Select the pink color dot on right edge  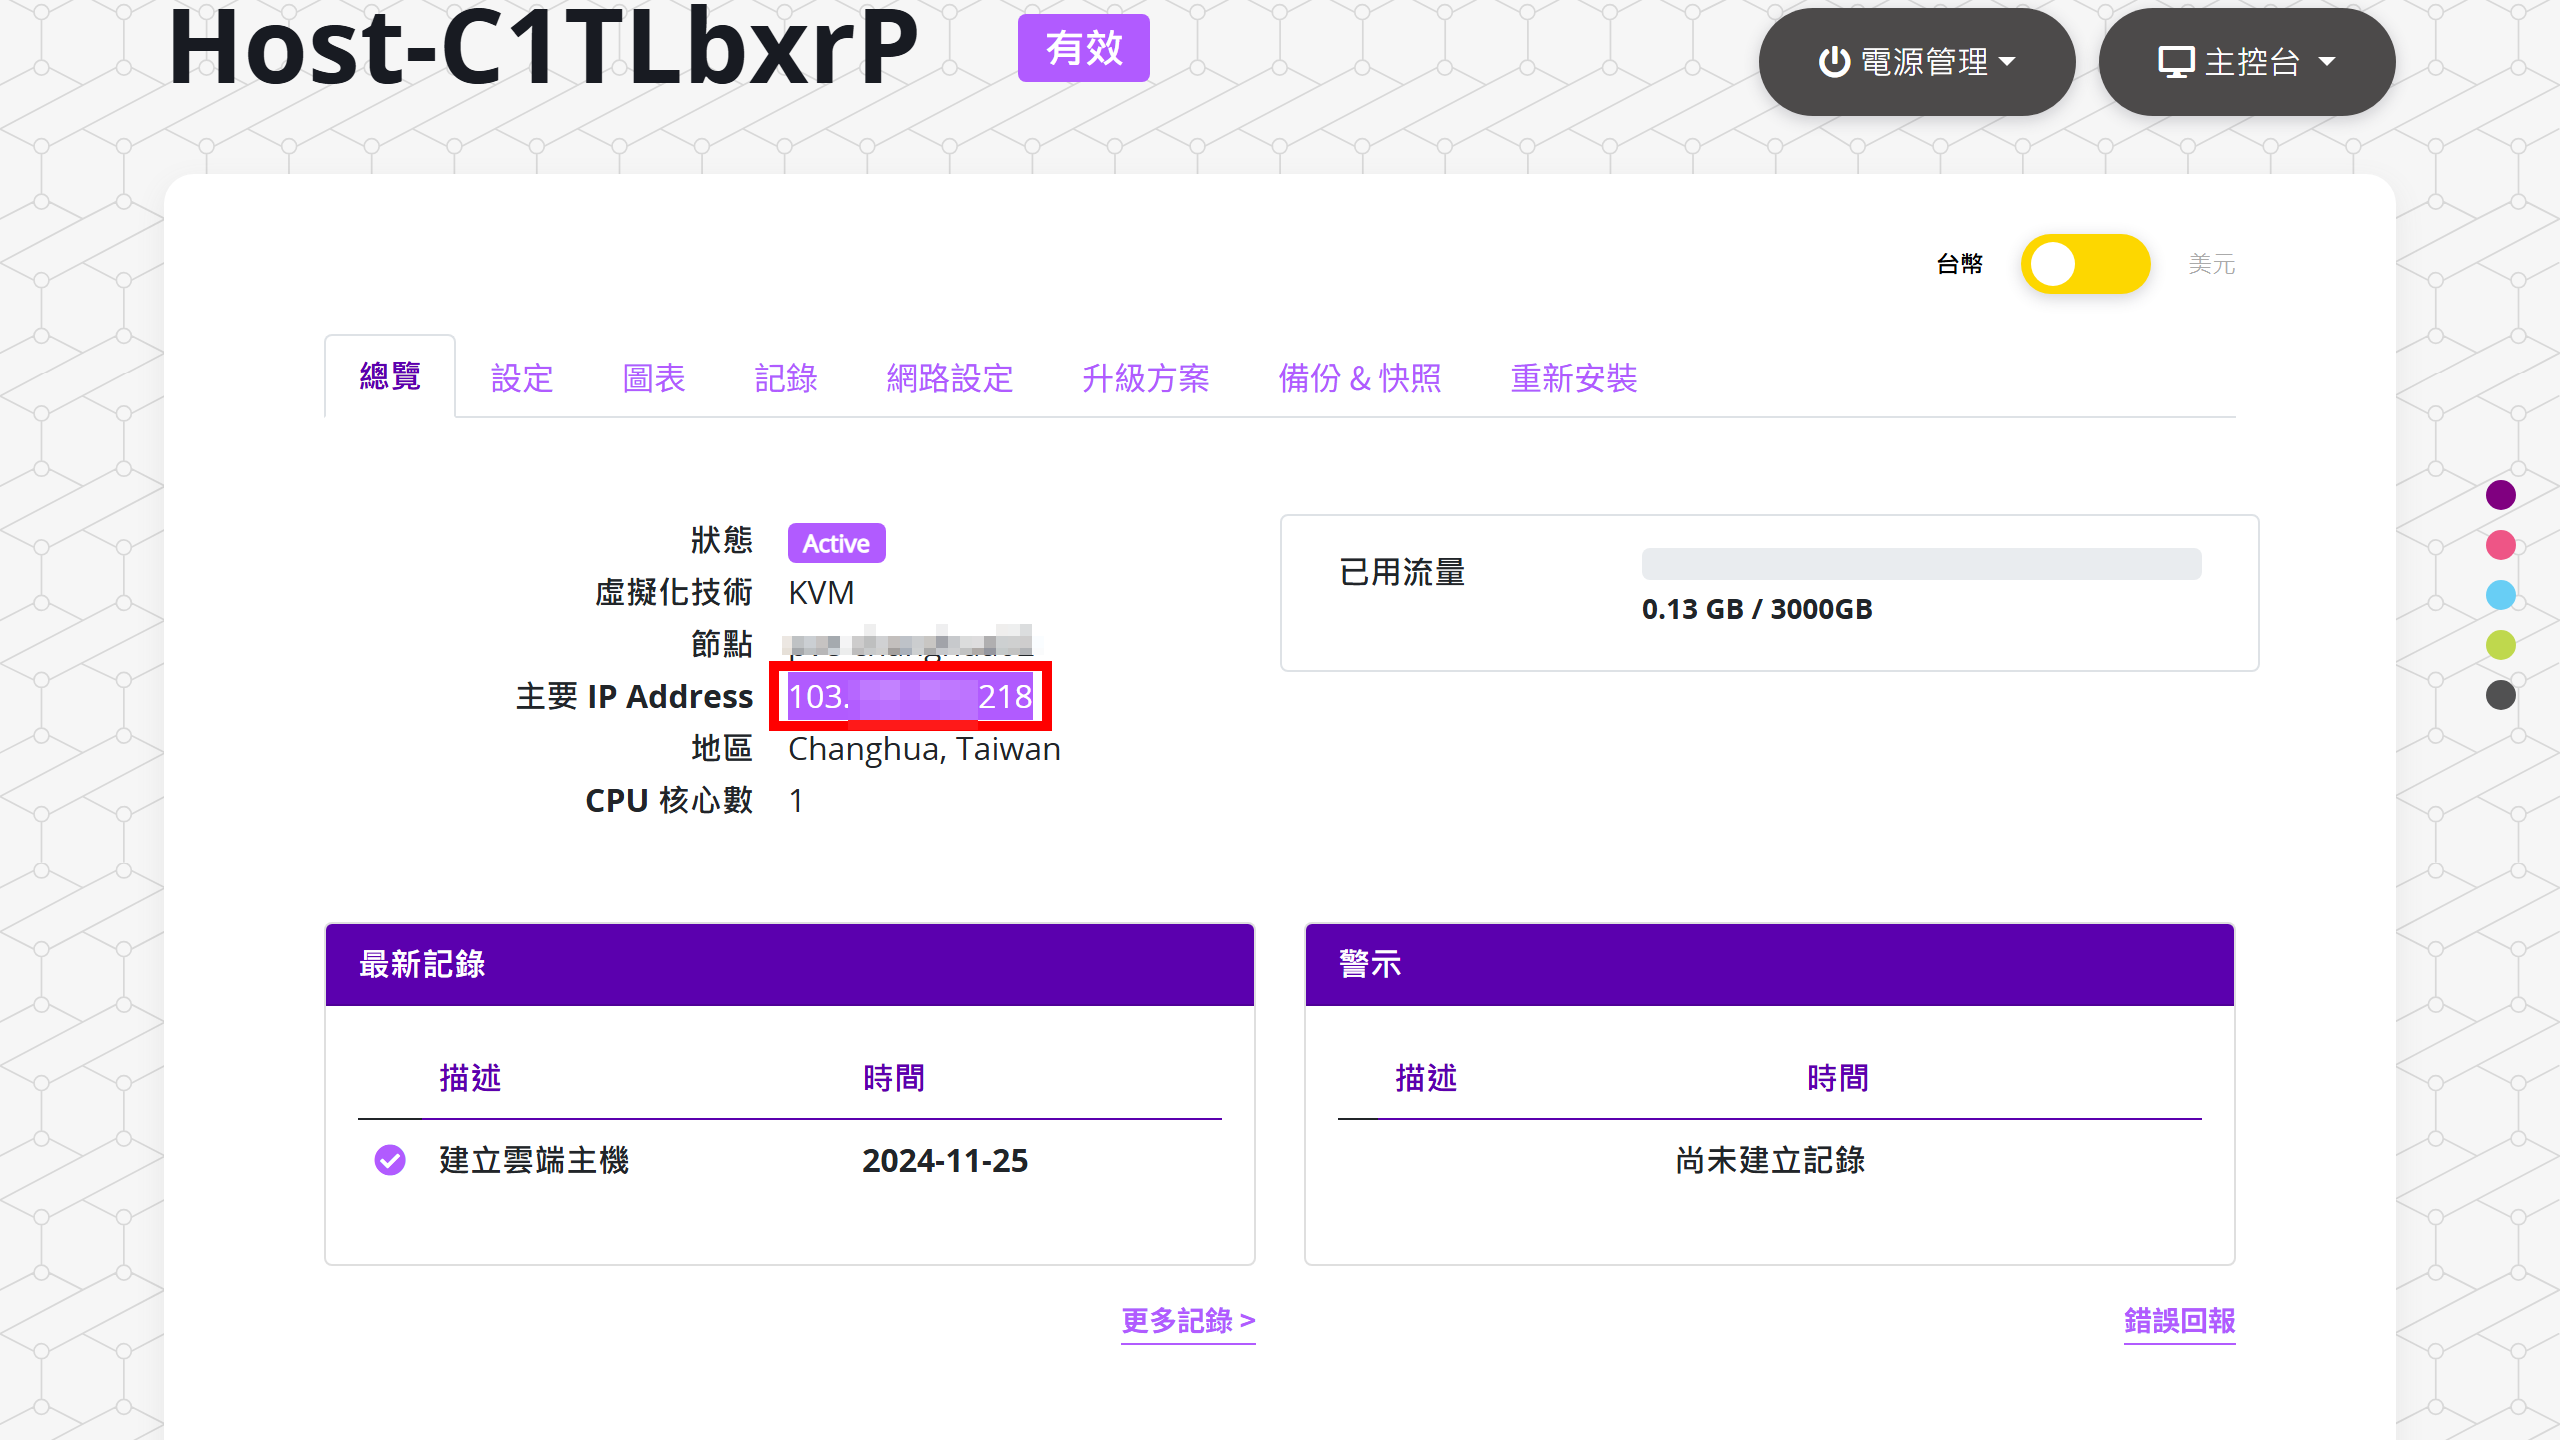coord(2500,545)
